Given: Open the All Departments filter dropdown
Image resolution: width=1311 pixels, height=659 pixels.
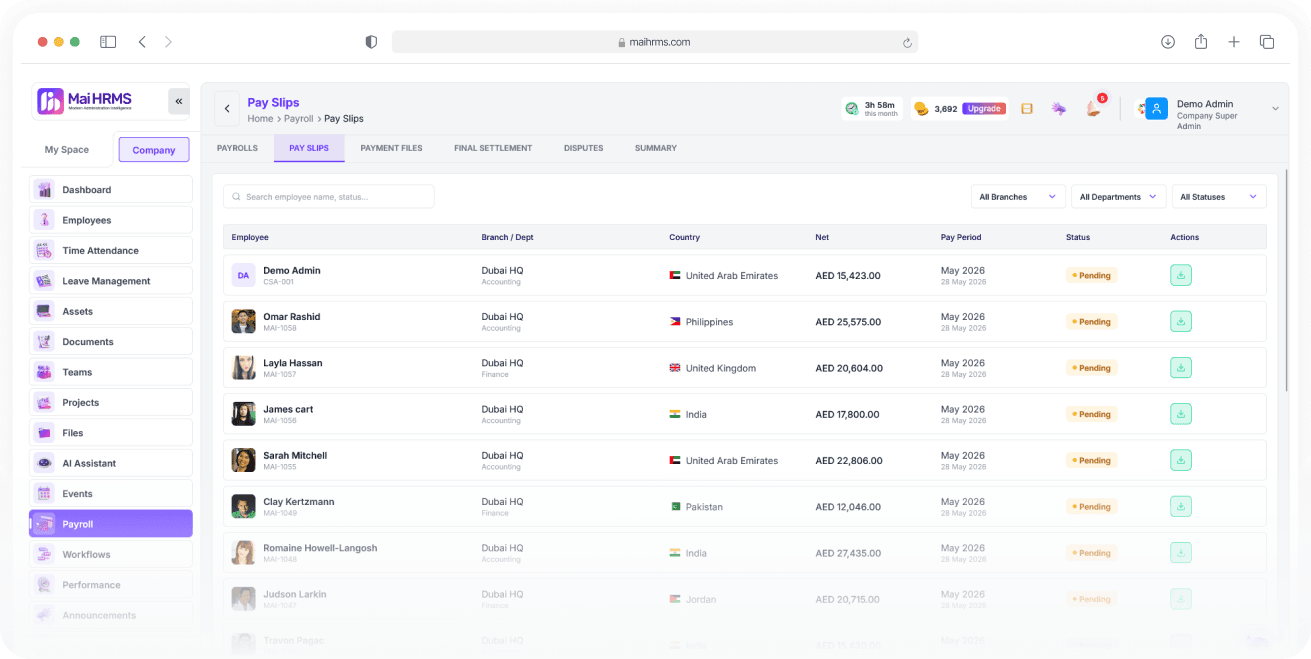Looking at the screenshot, I should 1118,197.
